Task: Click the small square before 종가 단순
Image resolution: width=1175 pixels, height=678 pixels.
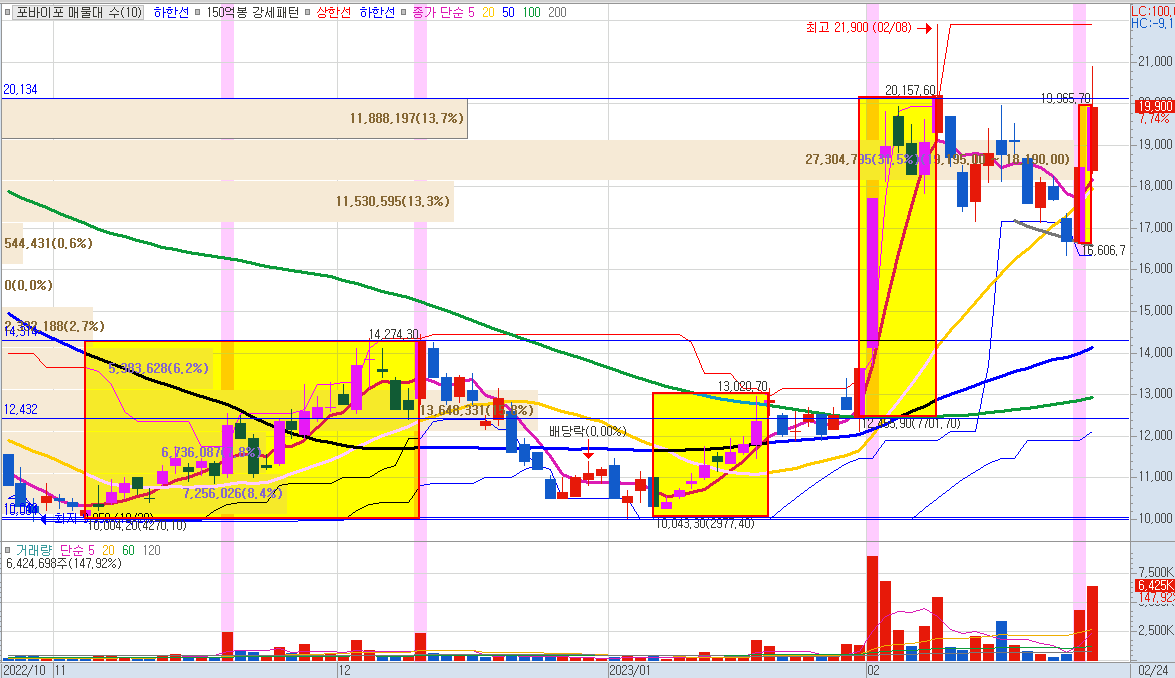Action: 404,13
